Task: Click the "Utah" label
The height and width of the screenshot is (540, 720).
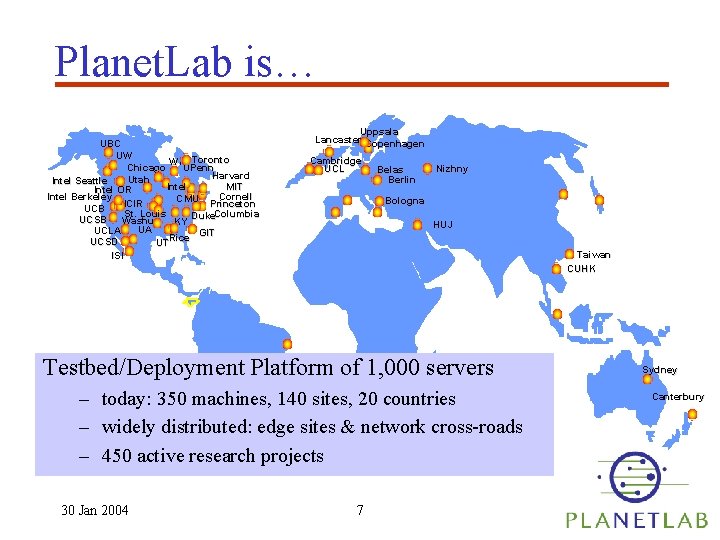Action: 139,180
